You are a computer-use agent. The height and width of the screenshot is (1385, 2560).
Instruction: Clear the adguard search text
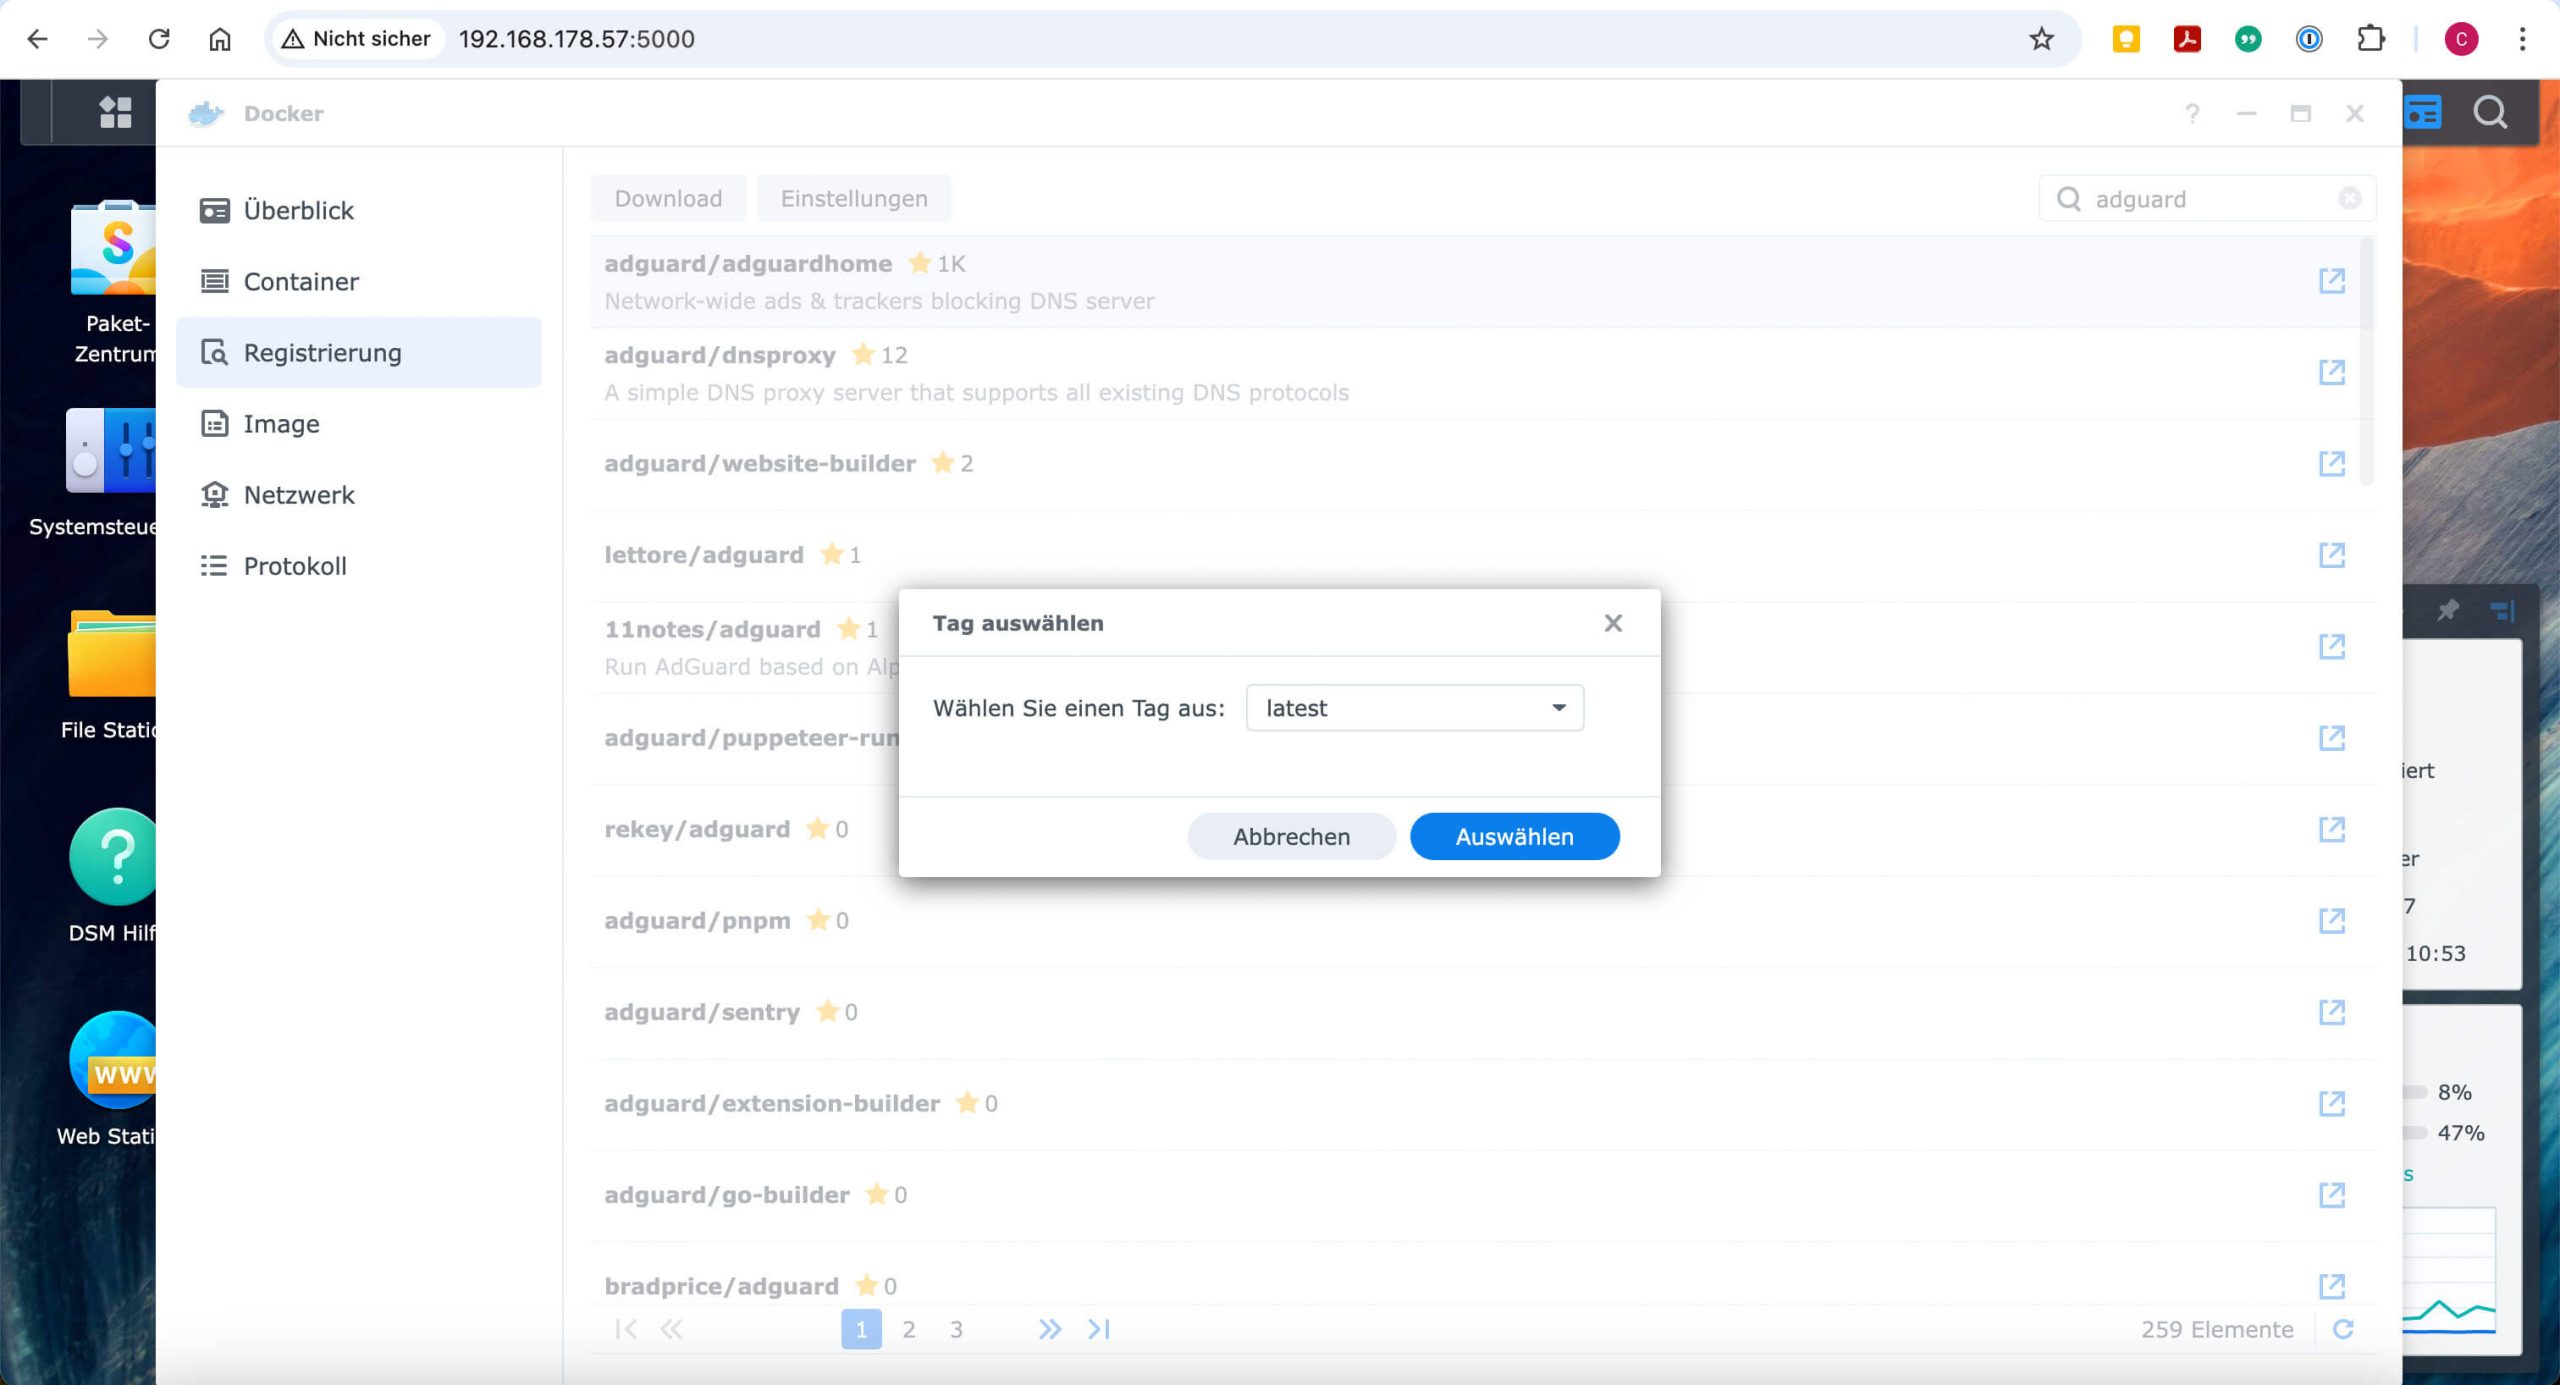tap(2349, 199)
